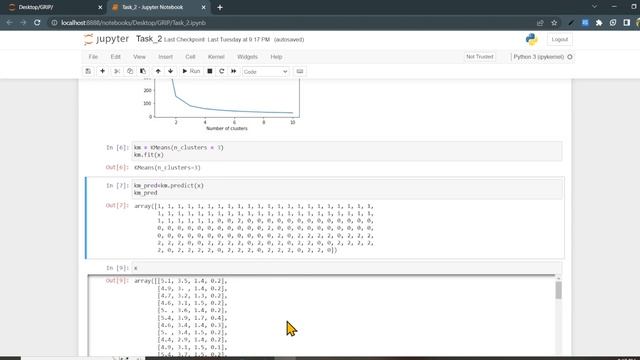The width and height of the screenshot is (640, 360).
Task: Click the Logout button
Action: (560, 40)
